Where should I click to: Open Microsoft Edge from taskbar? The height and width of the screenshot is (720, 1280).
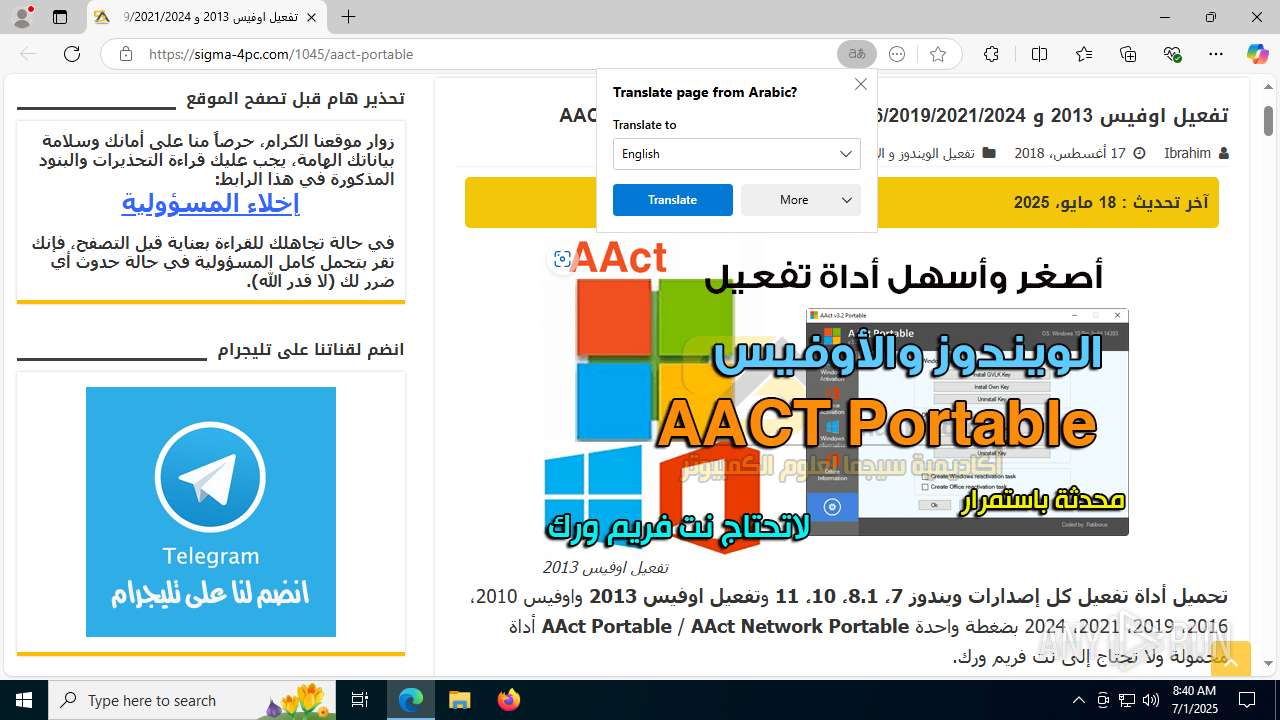[411, 700]
